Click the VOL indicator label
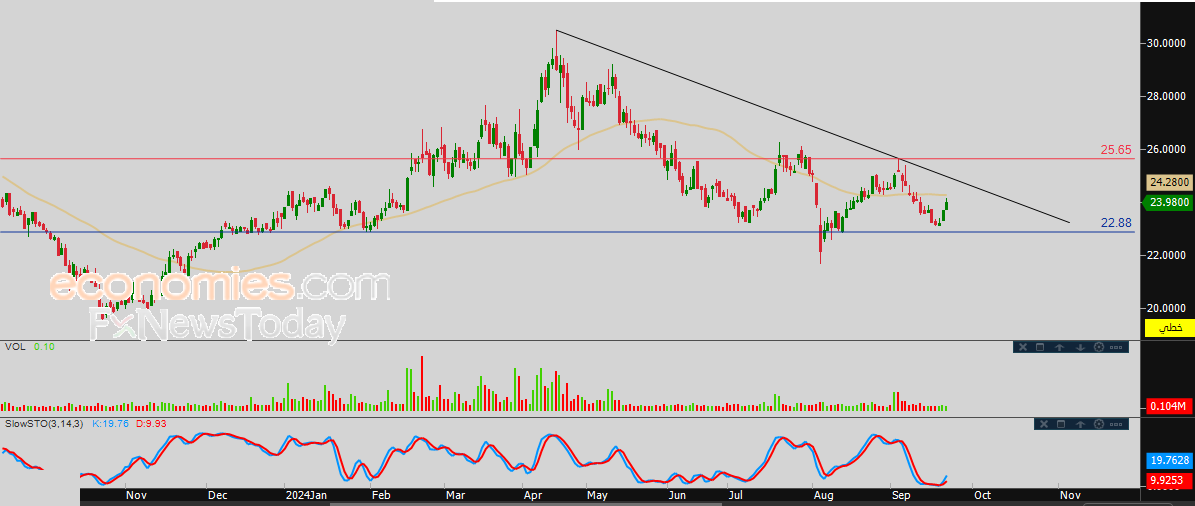 (x=15, y=347)
